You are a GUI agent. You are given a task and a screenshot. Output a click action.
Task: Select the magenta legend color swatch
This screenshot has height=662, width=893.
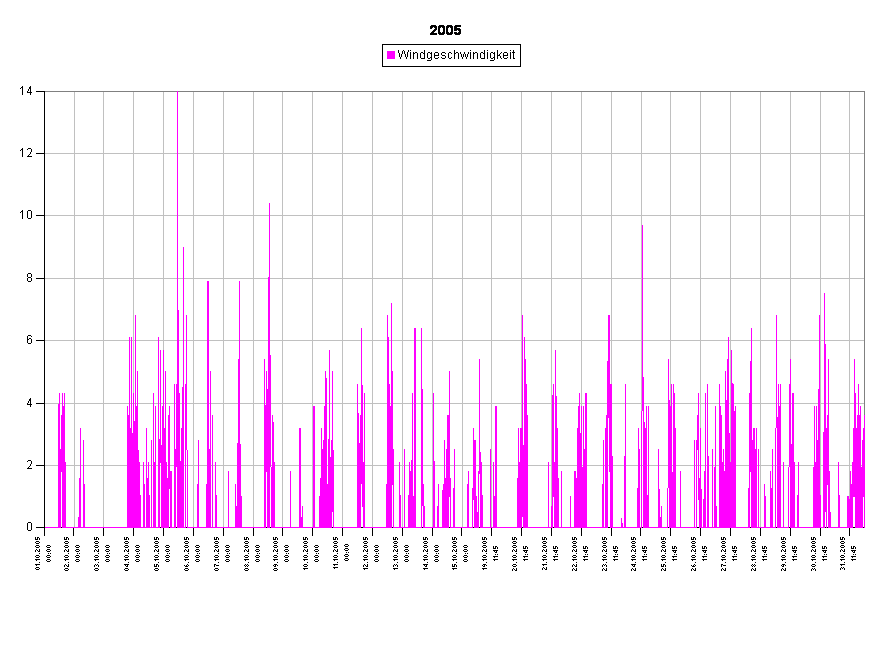click(x=391, y=56)
